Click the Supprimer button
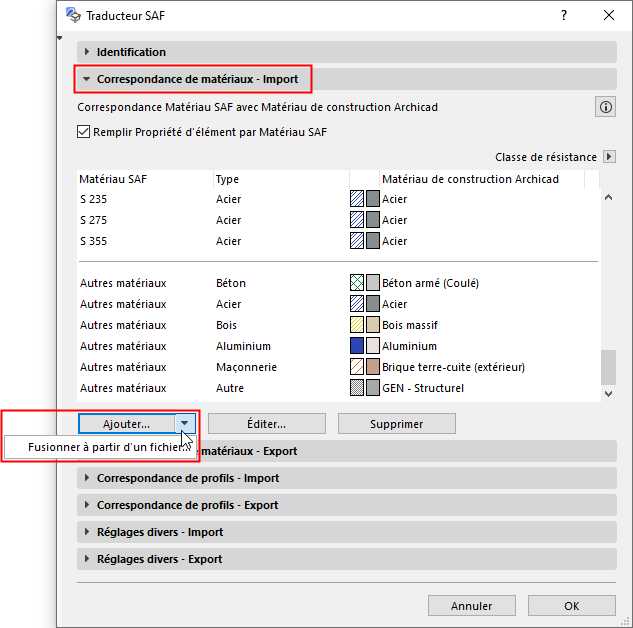The height and width of the screenshot is (628, 633). click(x=396, y=424)
